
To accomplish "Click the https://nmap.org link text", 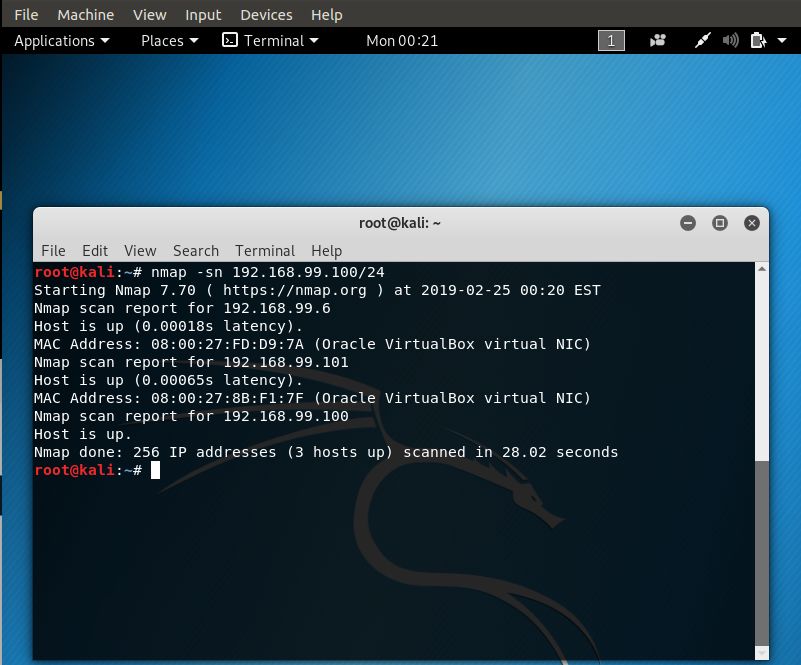I will coord(295,290).
